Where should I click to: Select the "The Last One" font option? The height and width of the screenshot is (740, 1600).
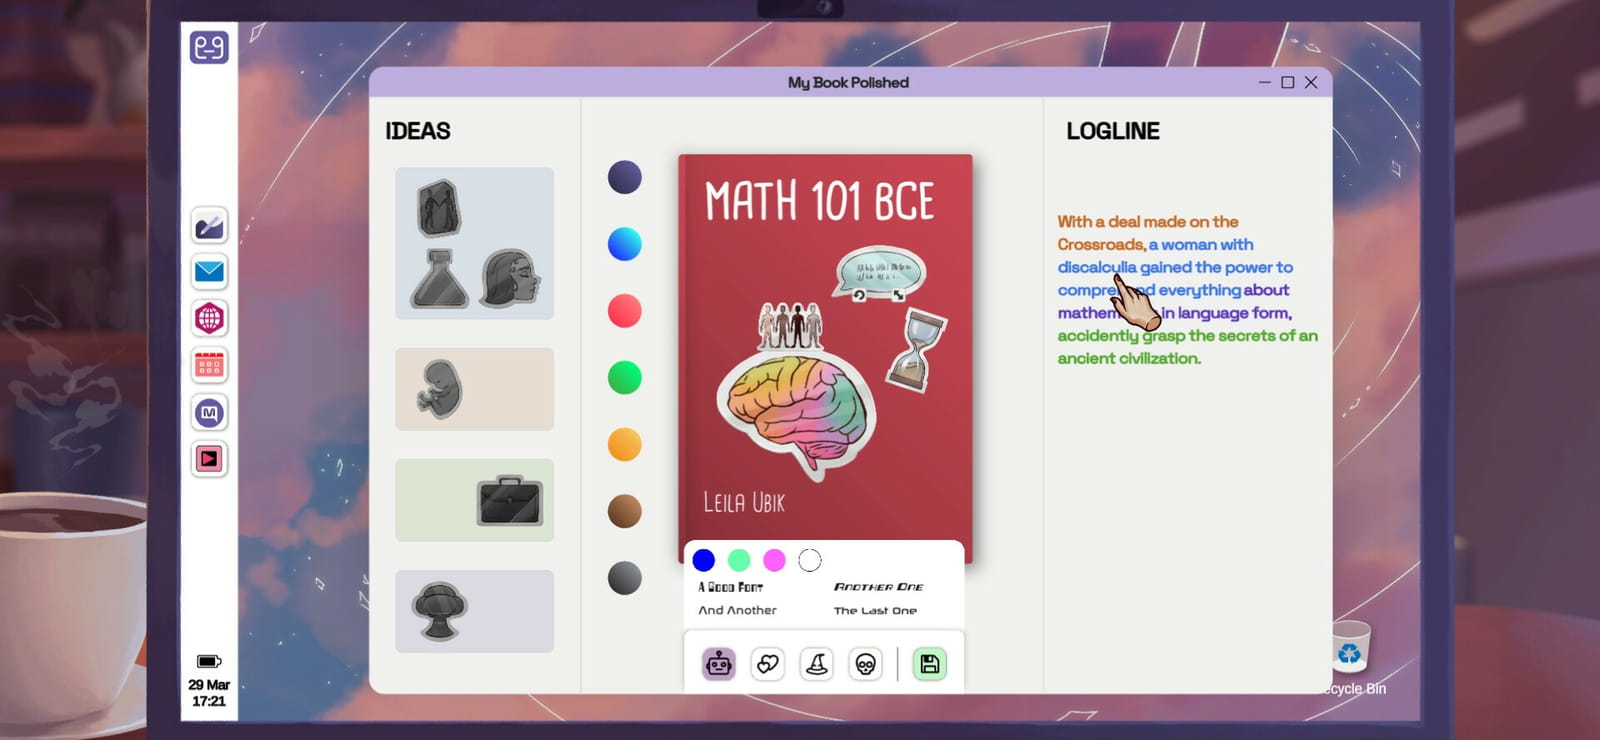875,610
